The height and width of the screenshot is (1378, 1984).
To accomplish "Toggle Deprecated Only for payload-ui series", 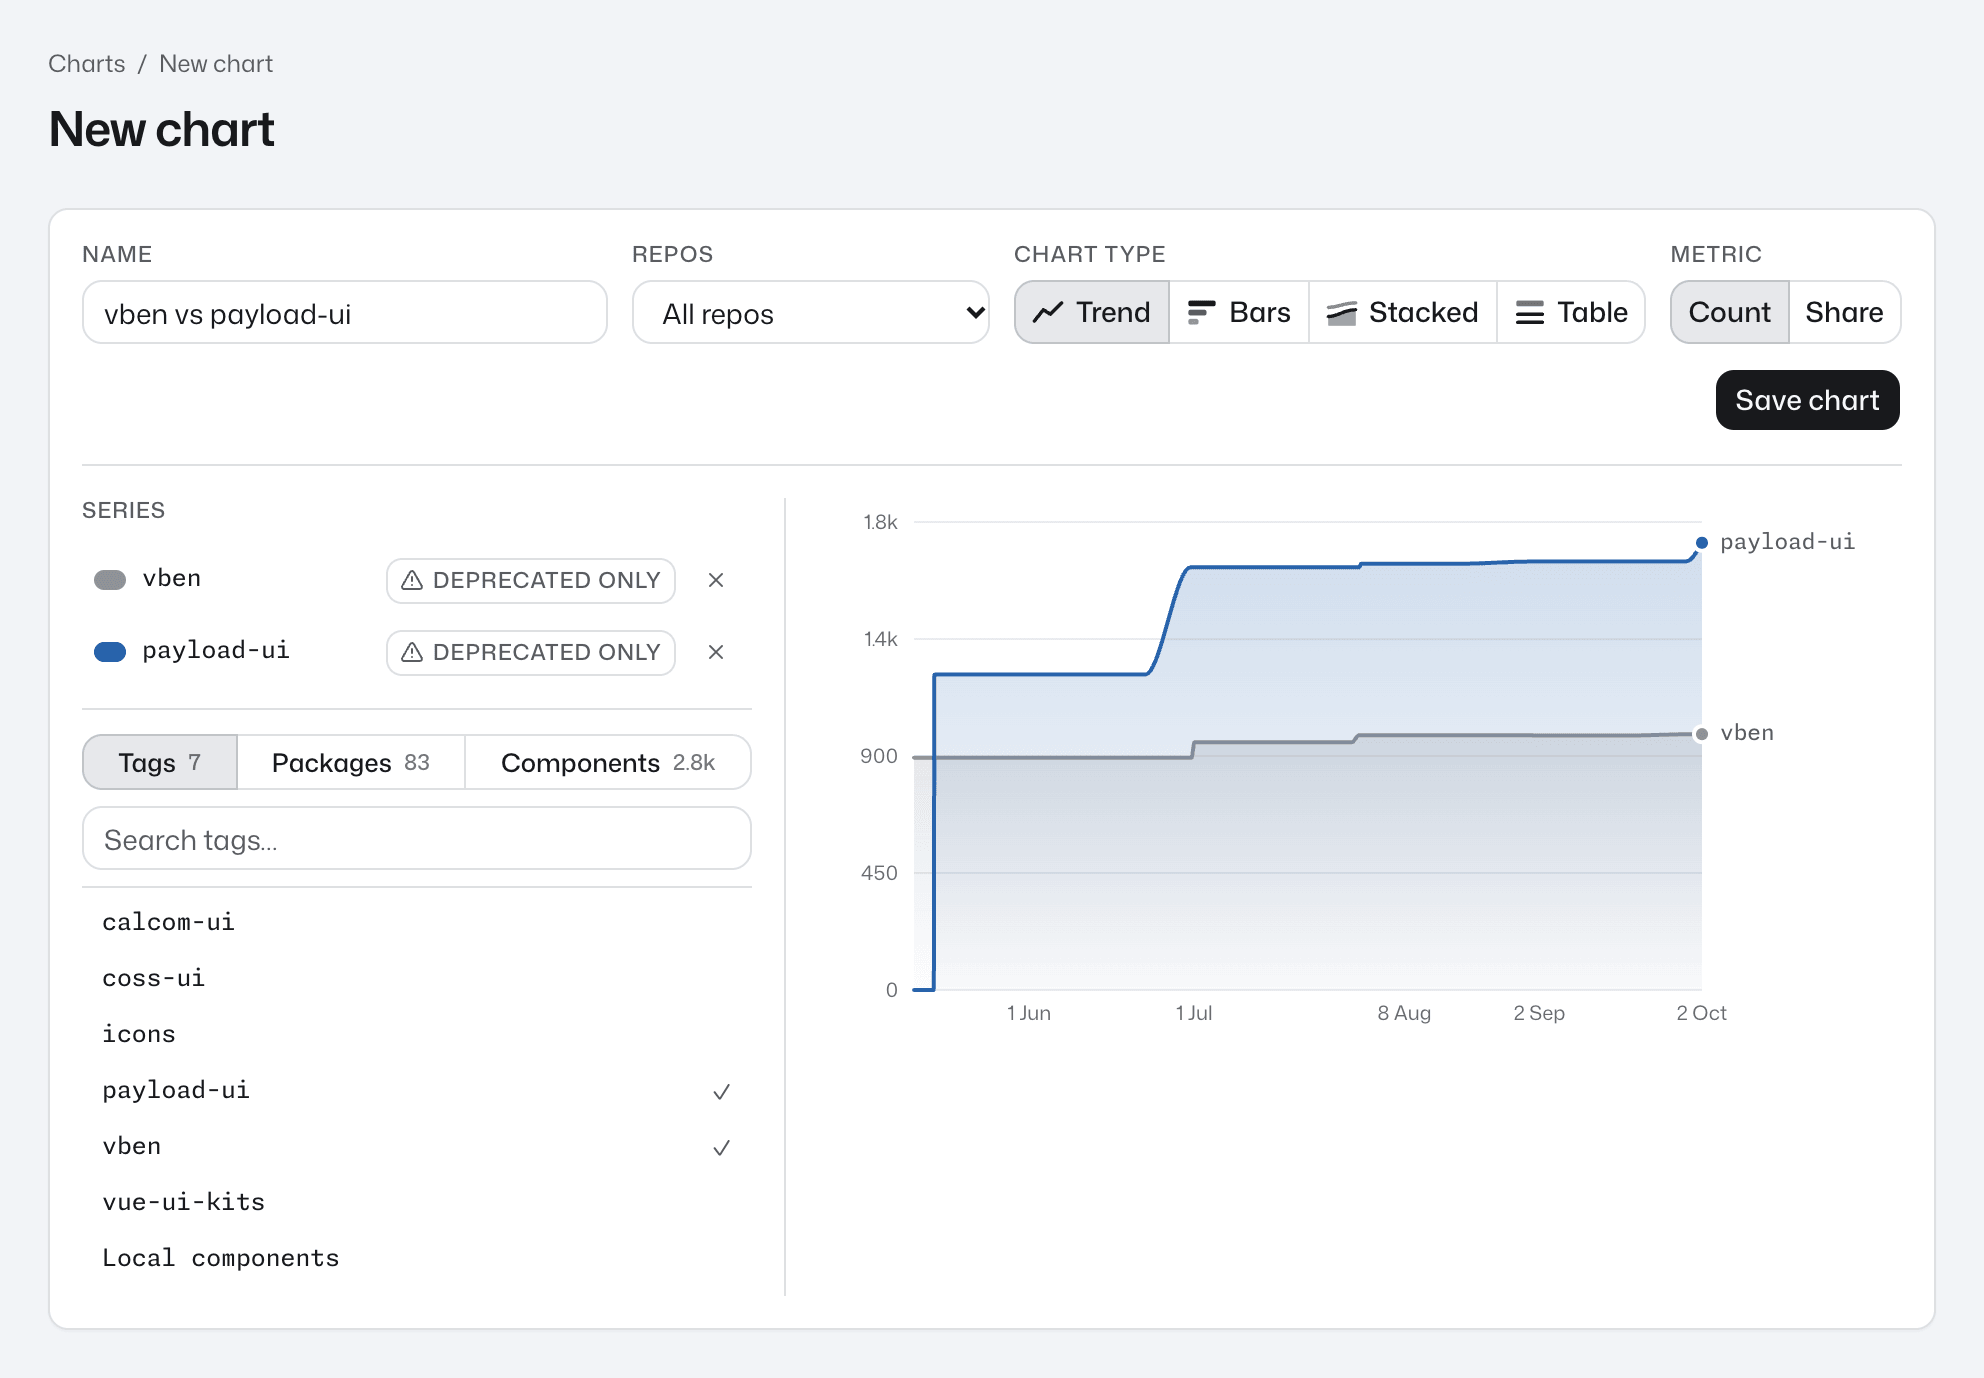I will (x=531, y=653).
